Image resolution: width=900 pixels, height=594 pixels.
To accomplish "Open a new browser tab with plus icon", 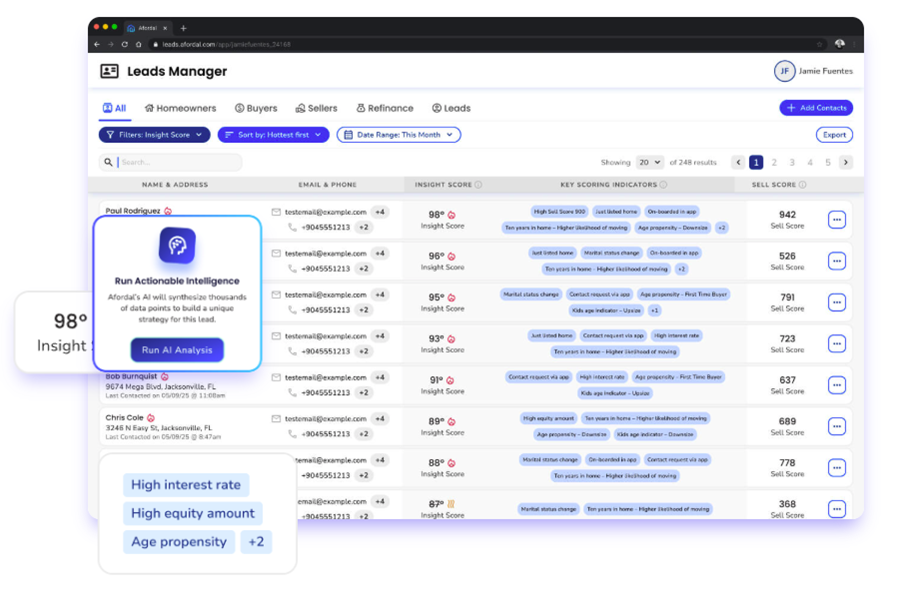I will (x=184, y=28).
